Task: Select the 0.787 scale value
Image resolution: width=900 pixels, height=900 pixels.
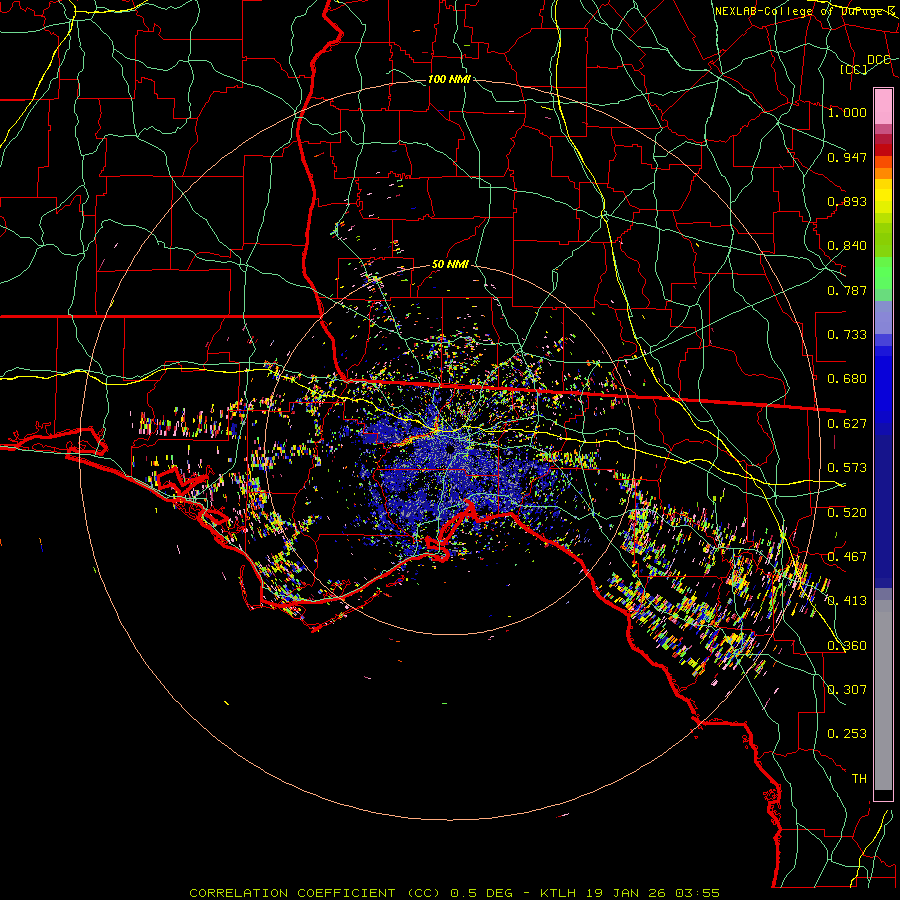Action: pos(847,290)
